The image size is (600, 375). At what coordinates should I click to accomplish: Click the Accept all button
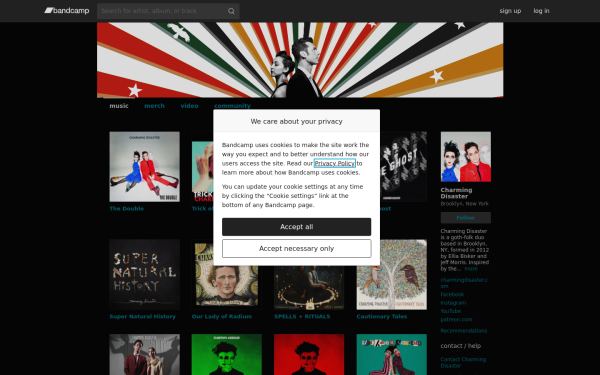pyautogui.click(x=297, y=227)
